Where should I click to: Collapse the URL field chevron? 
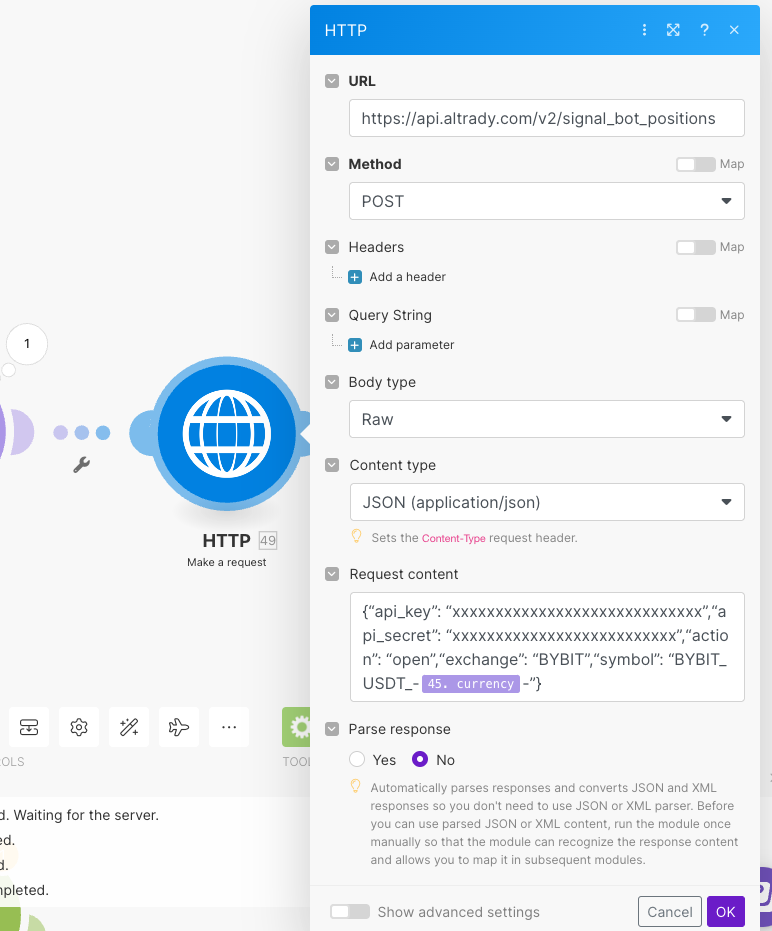[332, 81]
